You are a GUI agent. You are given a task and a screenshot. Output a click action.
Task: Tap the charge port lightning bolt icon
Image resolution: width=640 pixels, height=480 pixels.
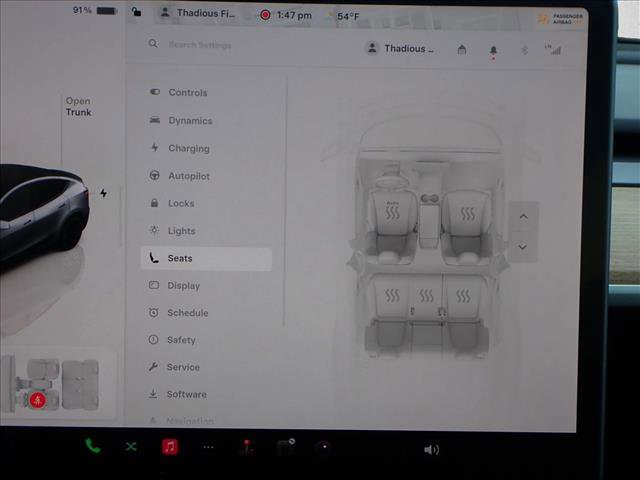104,193
